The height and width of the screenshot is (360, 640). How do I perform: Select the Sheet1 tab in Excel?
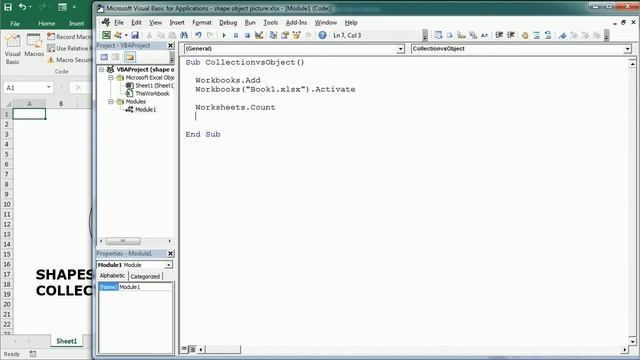pos(67,341)
